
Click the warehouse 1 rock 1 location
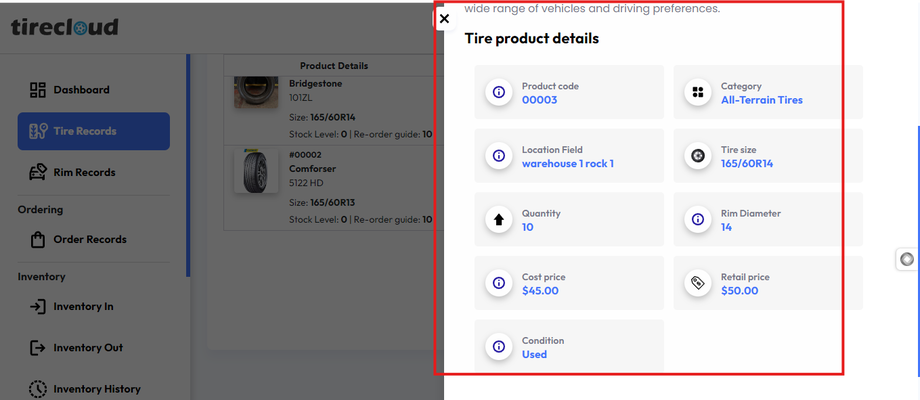click(x=567, y=164)
